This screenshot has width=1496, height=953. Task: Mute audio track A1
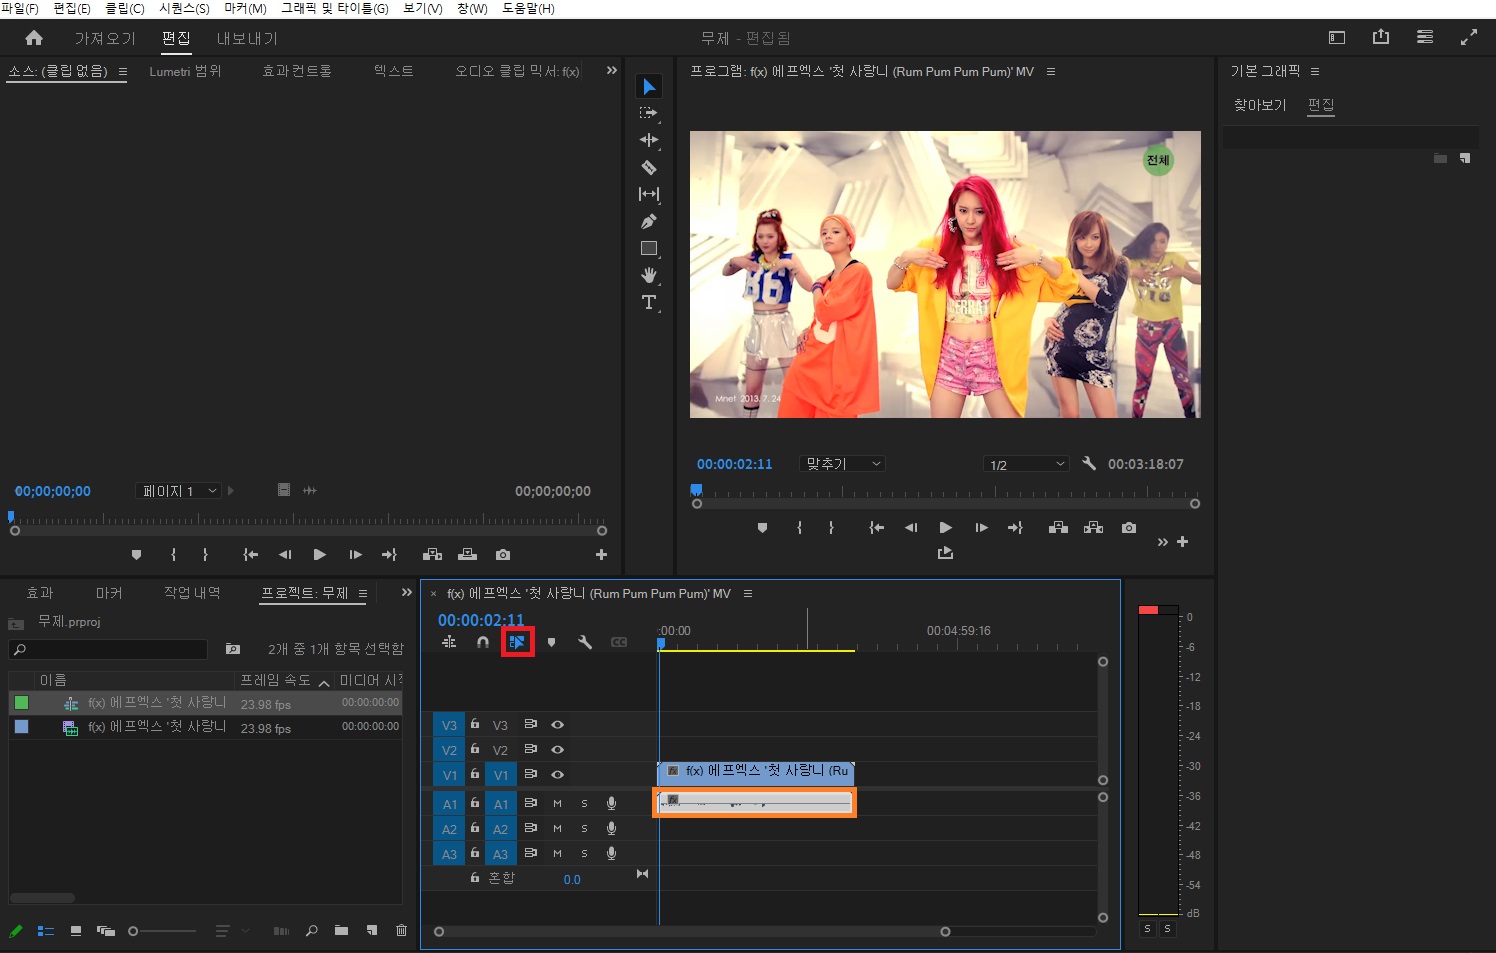(x=557, y=804)
